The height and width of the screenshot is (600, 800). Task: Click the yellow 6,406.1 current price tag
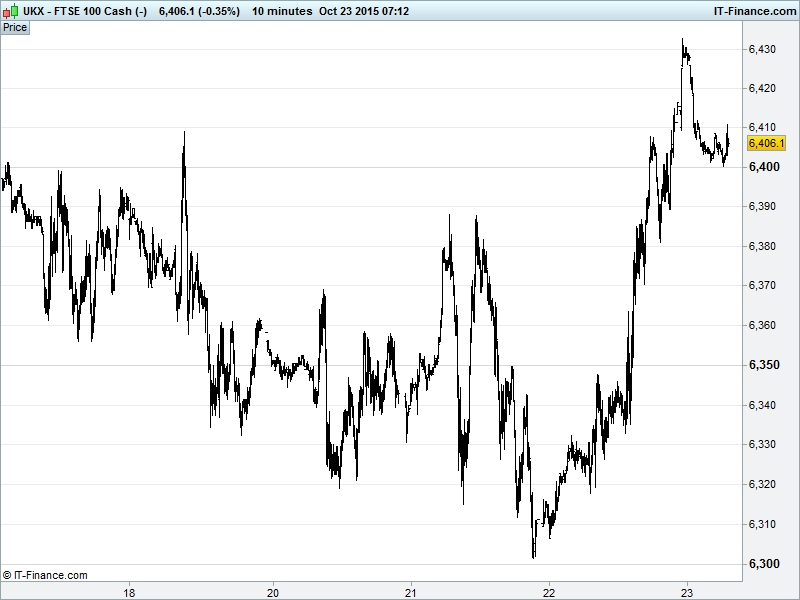(766, 144)
